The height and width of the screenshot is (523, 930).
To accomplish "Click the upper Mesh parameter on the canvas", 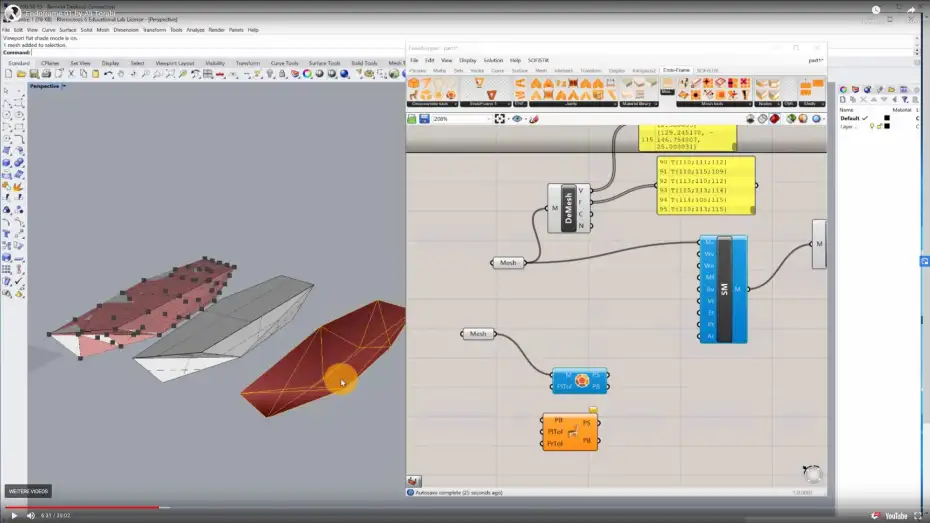I will click(508, 263).
